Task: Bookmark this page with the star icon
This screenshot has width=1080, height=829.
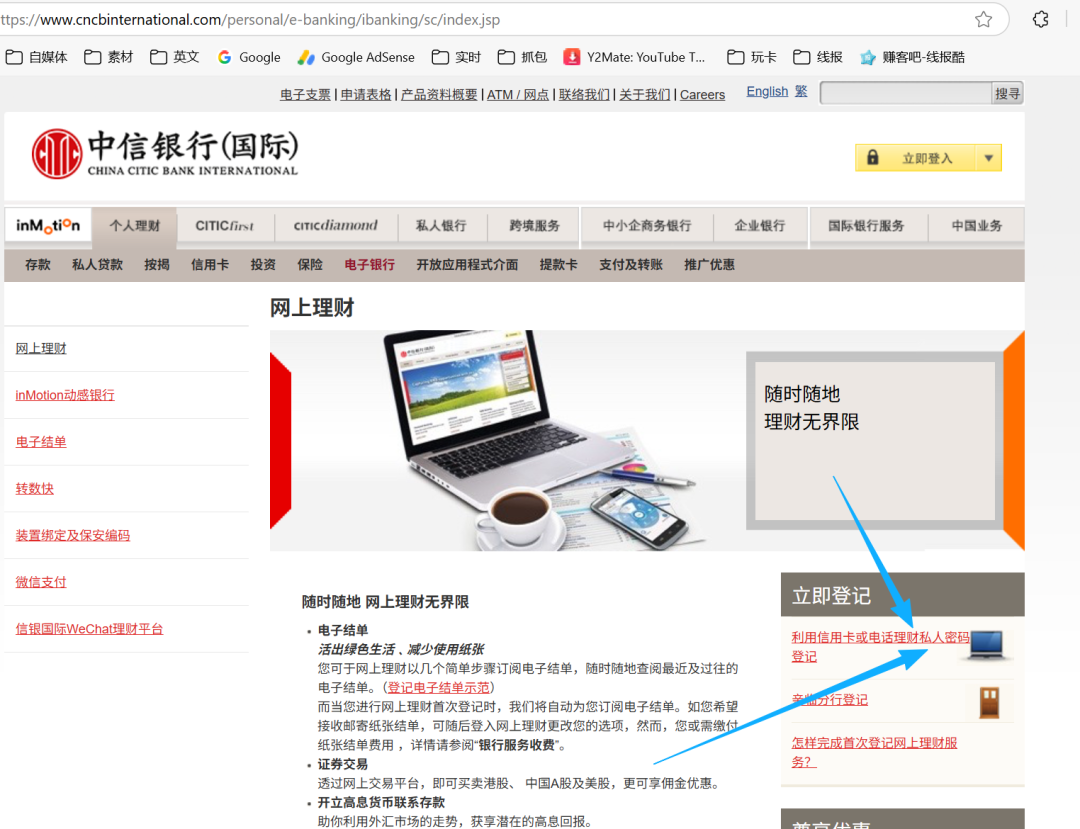Action: tap(983, 19)
